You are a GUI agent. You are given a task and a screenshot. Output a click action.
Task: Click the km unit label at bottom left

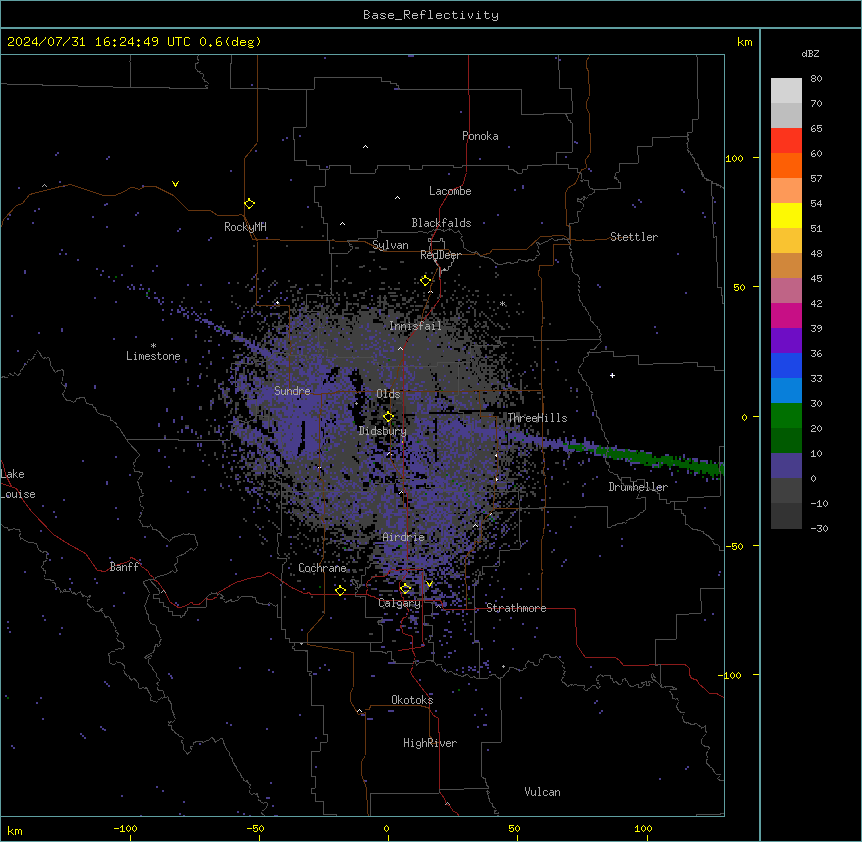point(15,831)
